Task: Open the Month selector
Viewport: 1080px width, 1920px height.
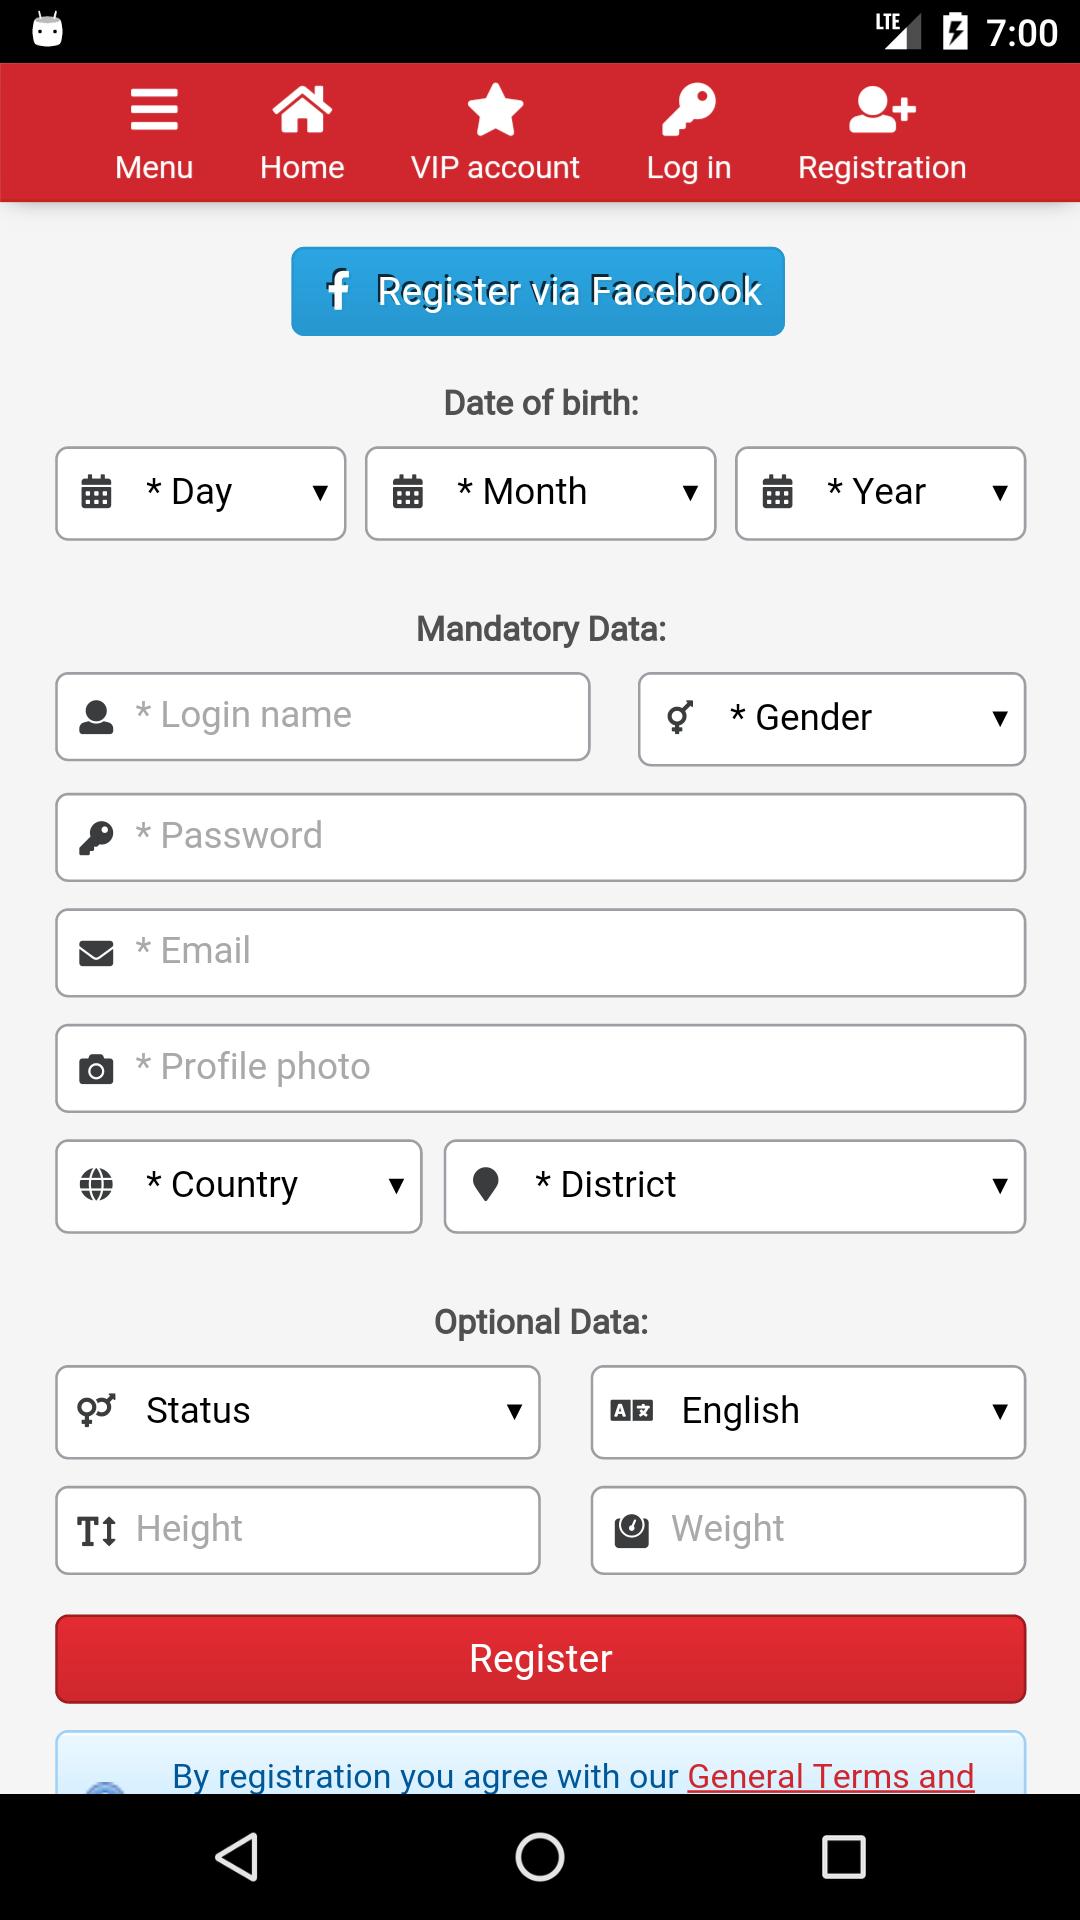Action: (541, 493)
